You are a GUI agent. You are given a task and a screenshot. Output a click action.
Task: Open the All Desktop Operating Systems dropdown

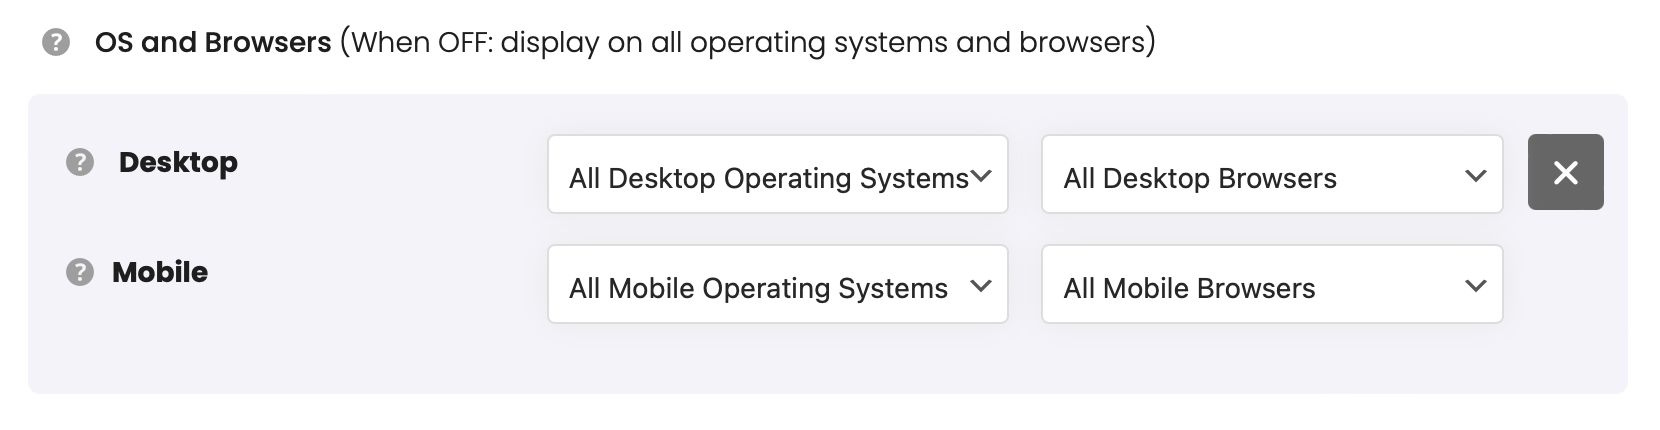(778, 174)
